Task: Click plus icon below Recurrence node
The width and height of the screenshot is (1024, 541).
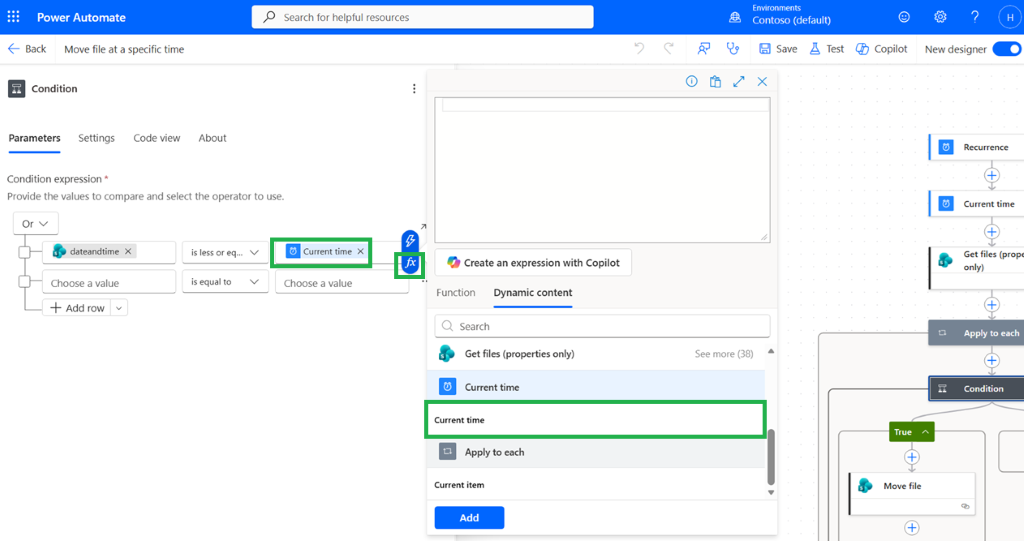Action: pyautogui.click(x=992, y=176)
